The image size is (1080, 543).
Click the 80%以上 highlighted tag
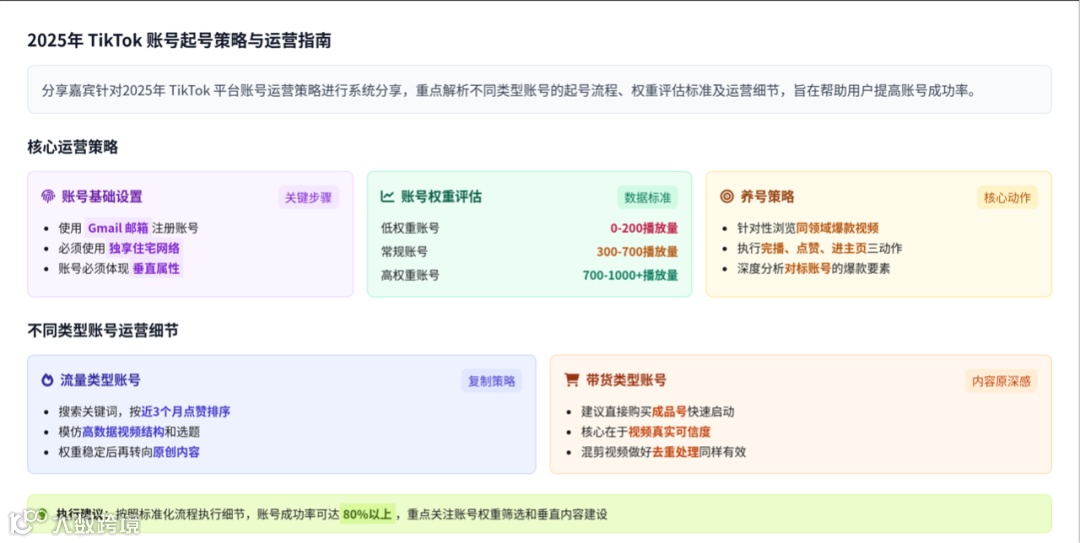[x=367, y=514]
